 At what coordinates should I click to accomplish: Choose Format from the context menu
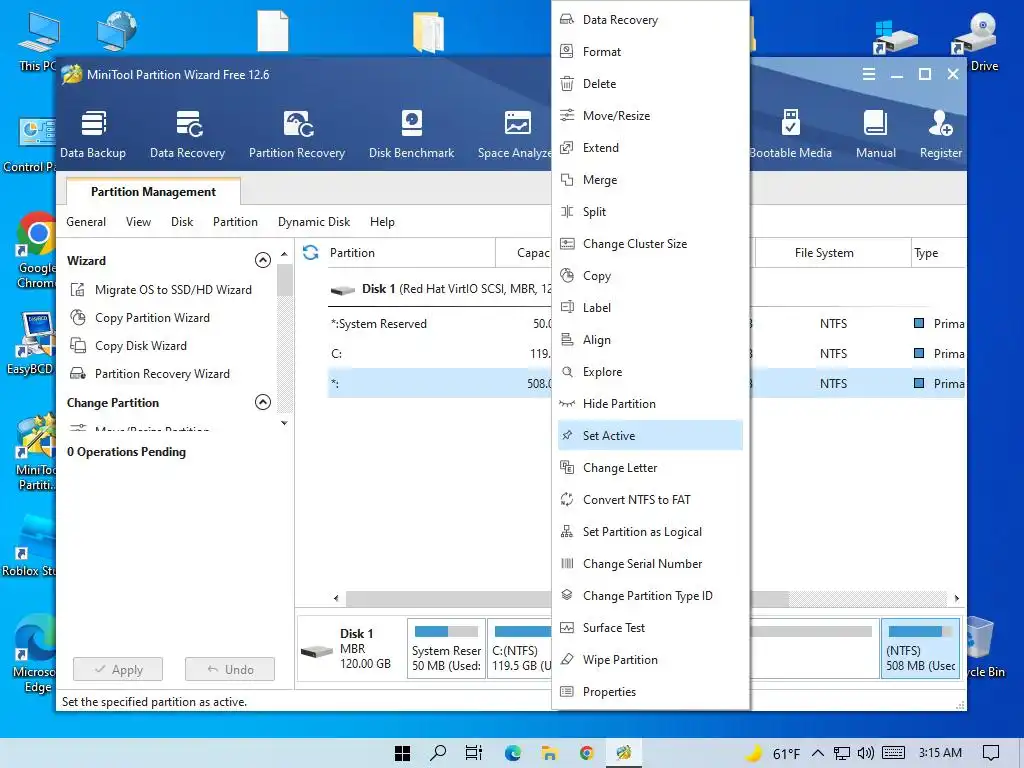650,52
